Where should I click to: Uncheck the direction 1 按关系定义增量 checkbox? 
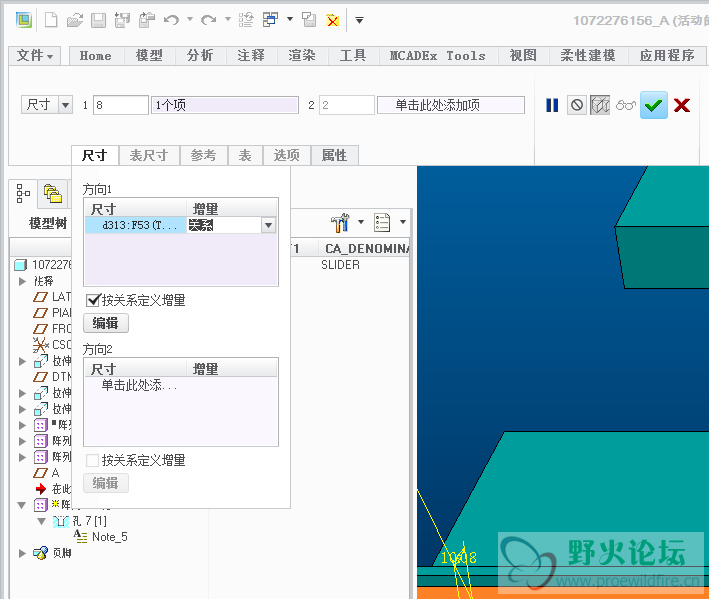tap(93, 300)
